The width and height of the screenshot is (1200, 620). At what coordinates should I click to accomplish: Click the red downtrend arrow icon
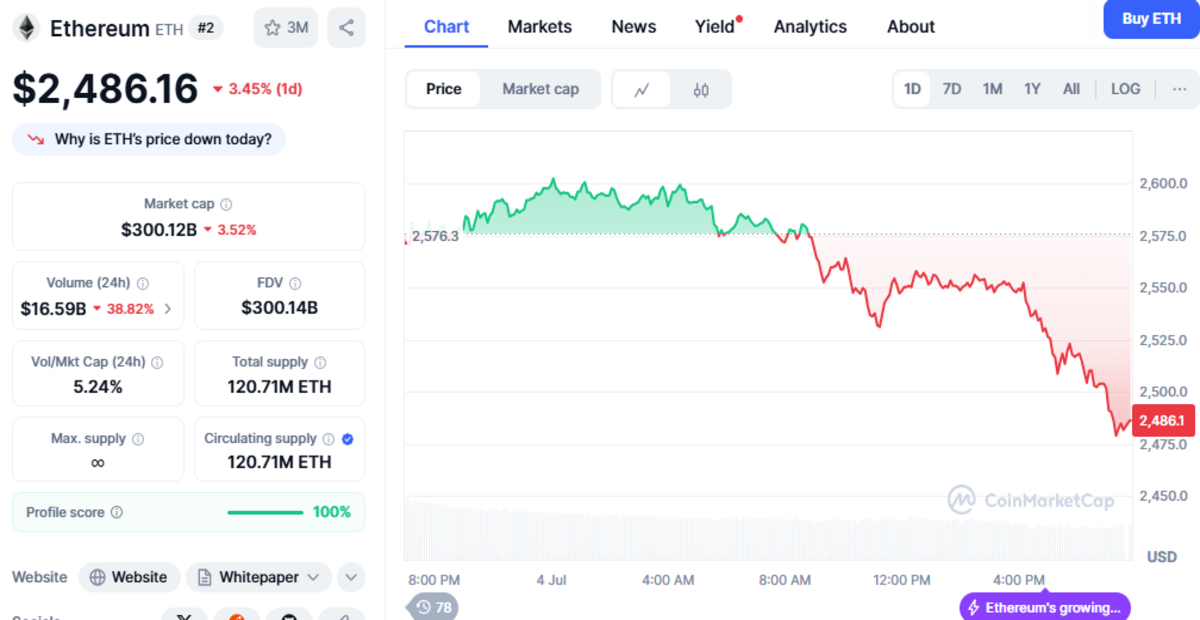36,139
